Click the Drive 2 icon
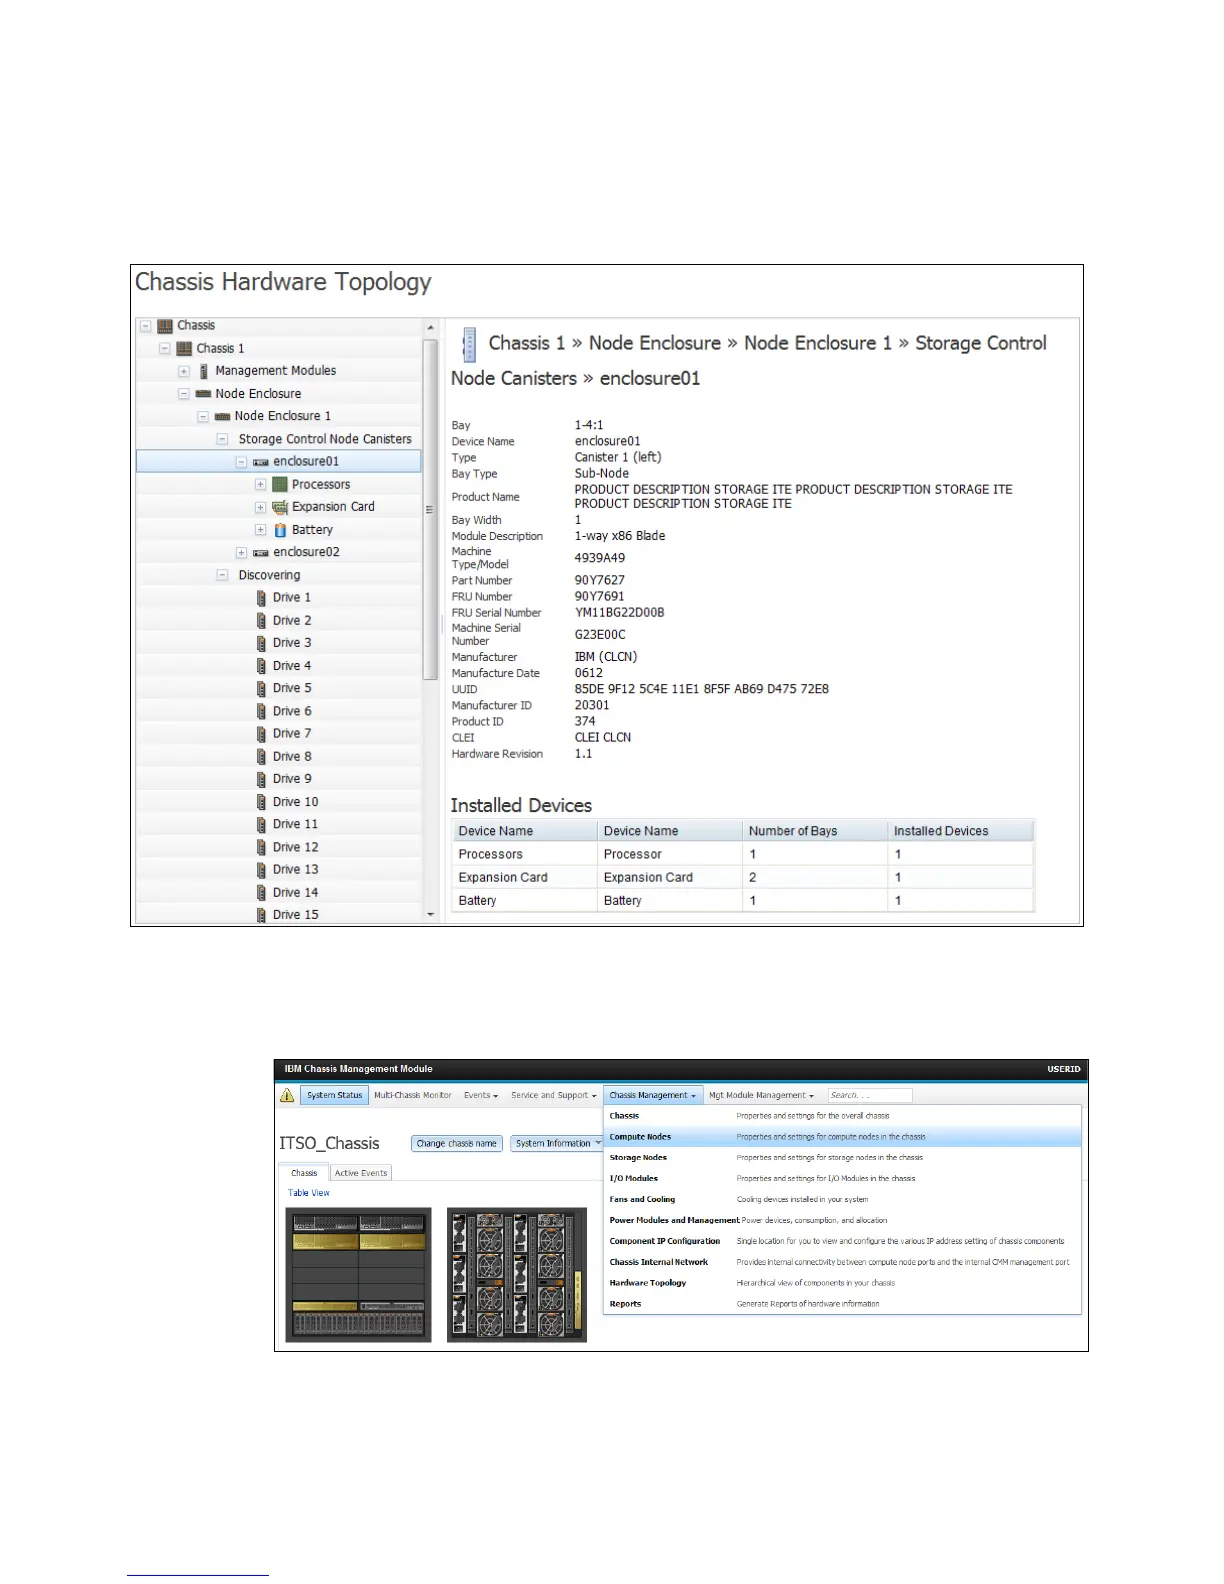1224x1584 pixels. click(261, 621)
